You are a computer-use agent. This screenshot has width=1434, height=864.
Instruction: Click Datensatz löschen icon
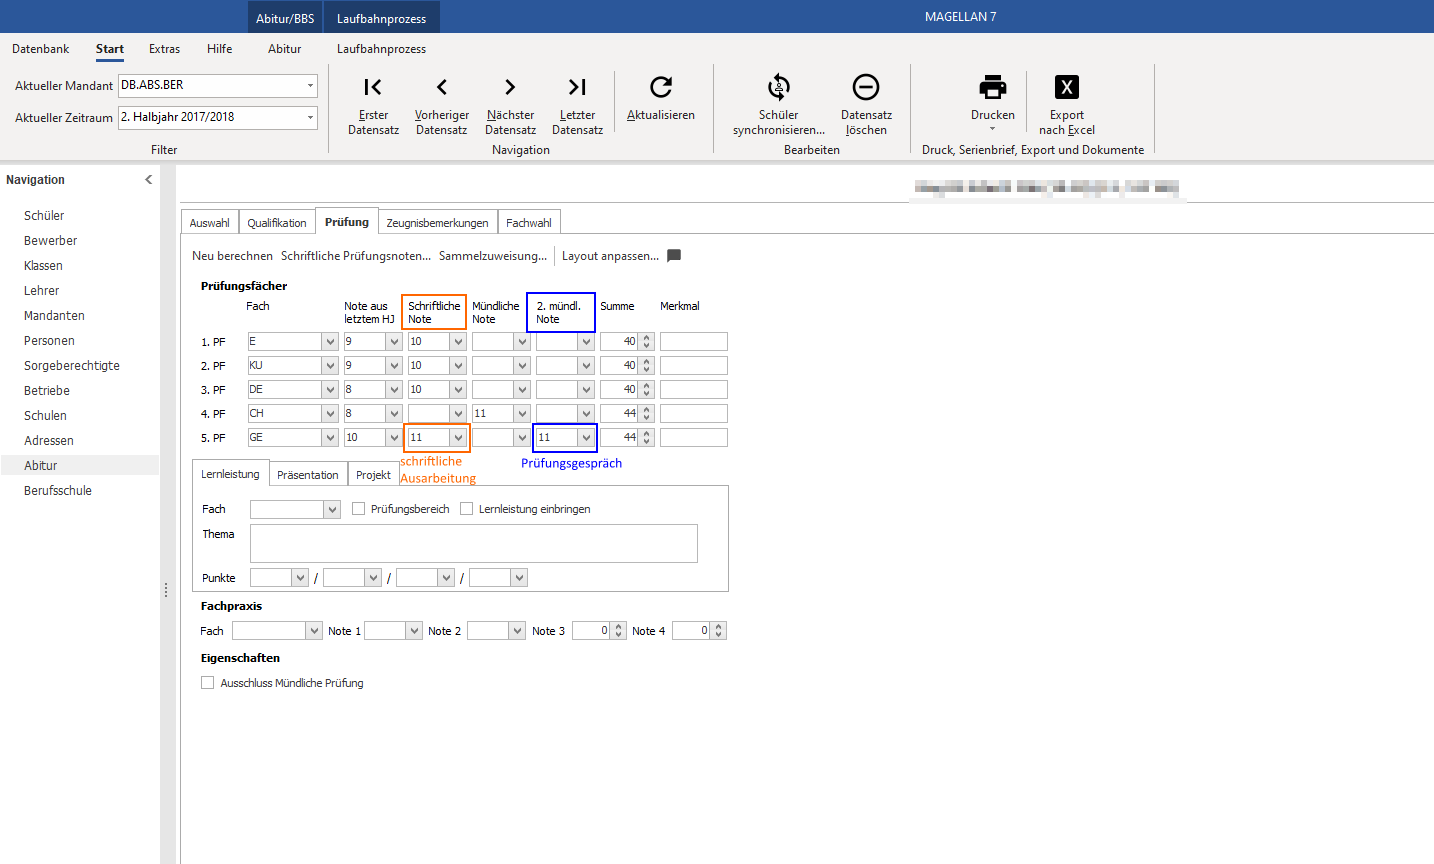pos(866,87)
